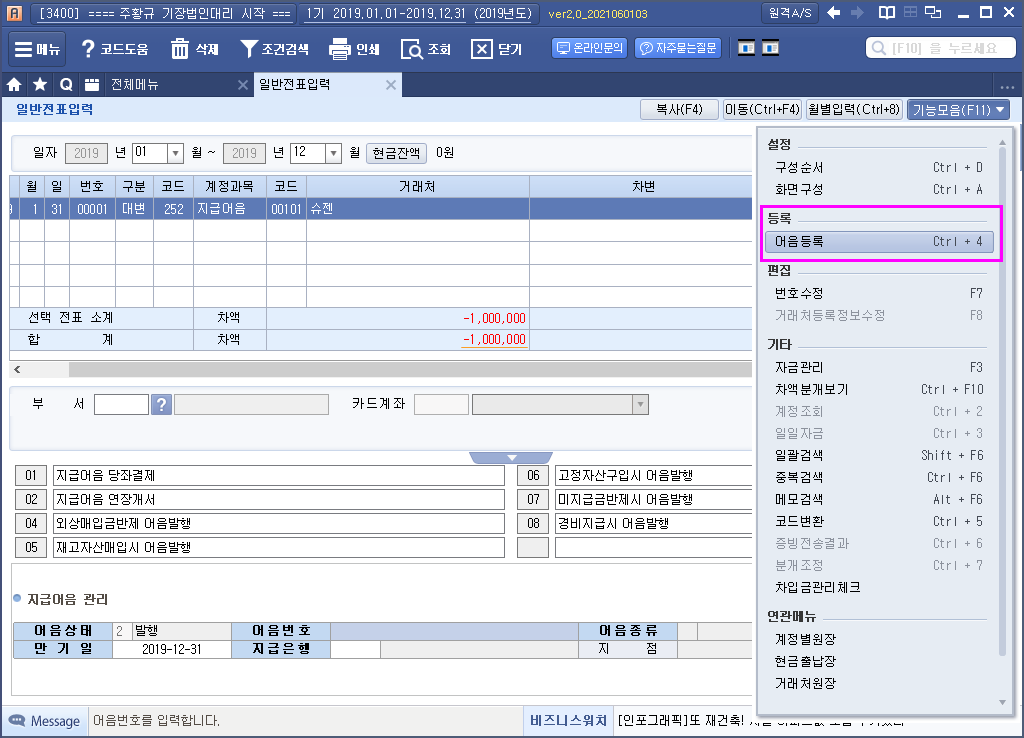The height and width of the screenshot is (738, 1024).
Task: Select memo 02 지급어음 연장개서
Action: 278,500
